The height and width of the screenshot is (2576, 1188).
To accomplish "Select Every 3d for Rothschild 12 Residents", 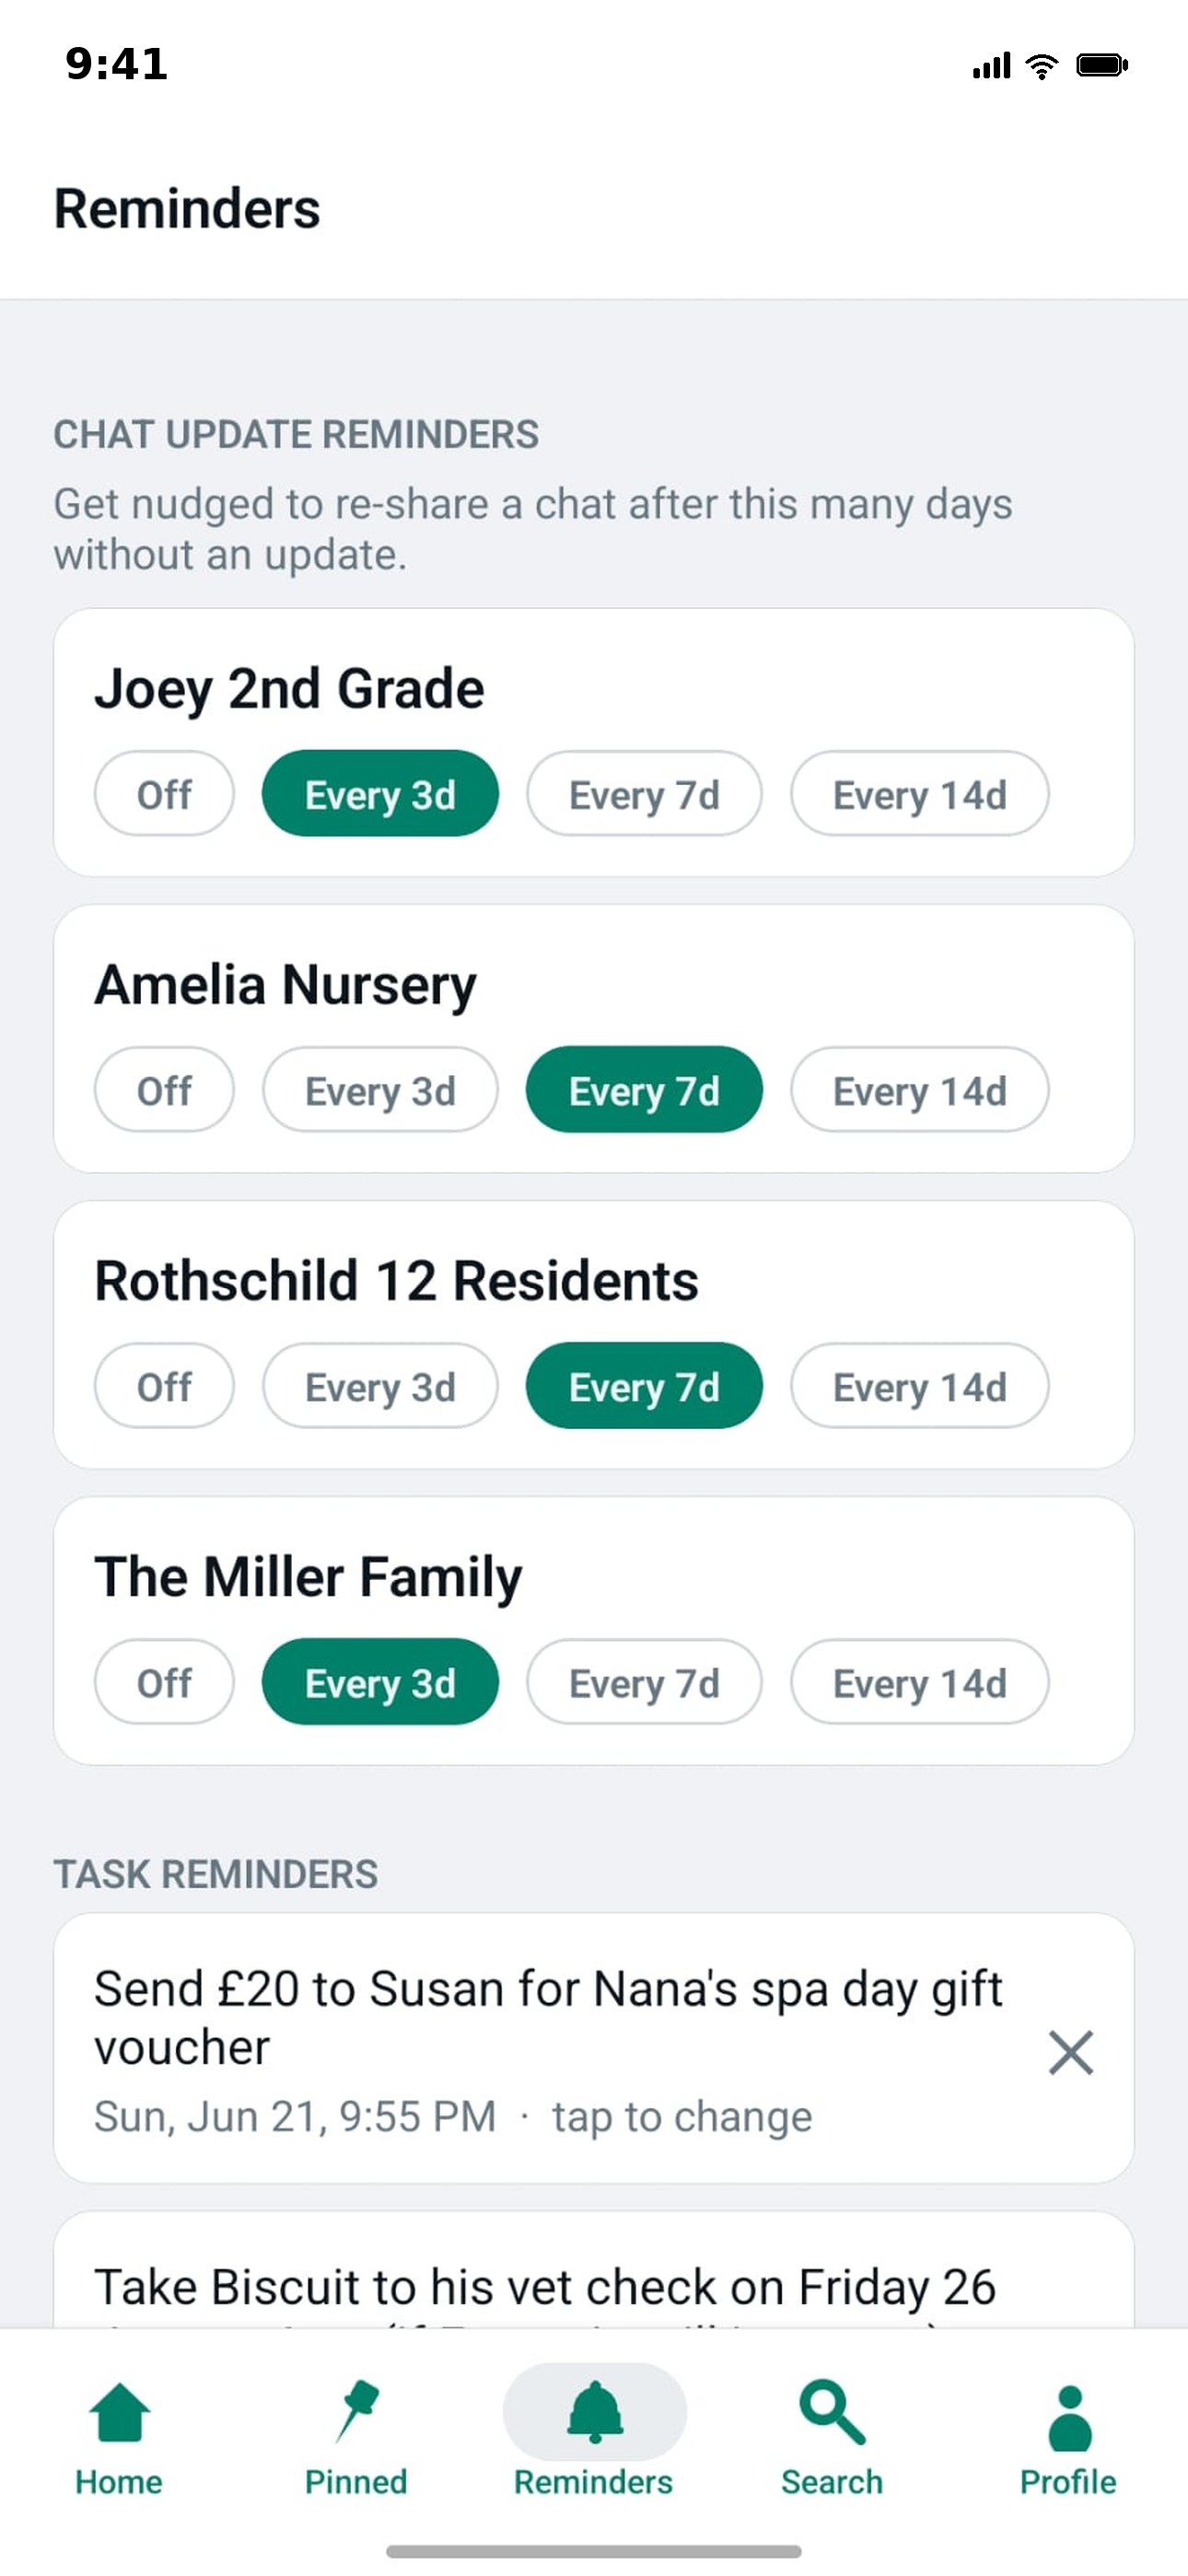I will point(380,1386).
